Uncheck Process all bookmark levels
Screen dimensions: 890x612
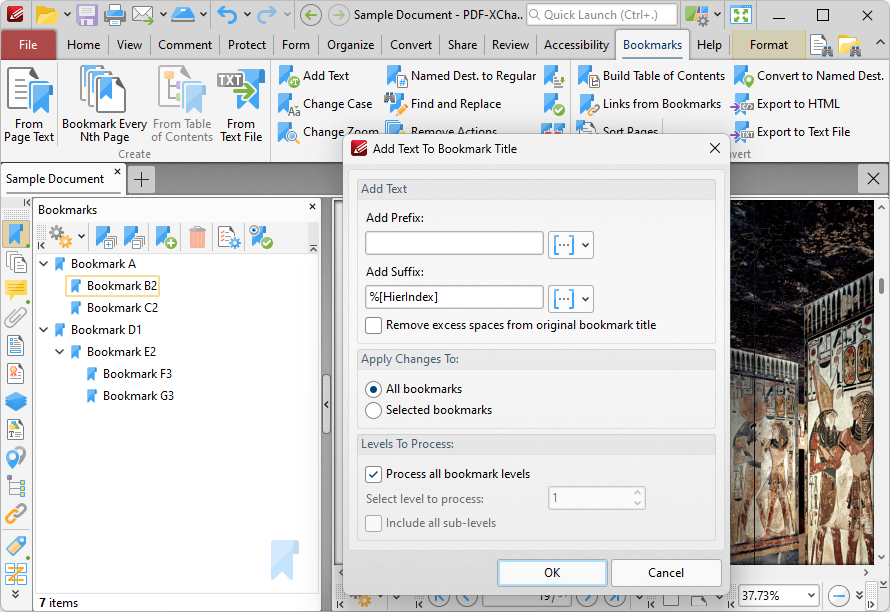tap(373, 475)
